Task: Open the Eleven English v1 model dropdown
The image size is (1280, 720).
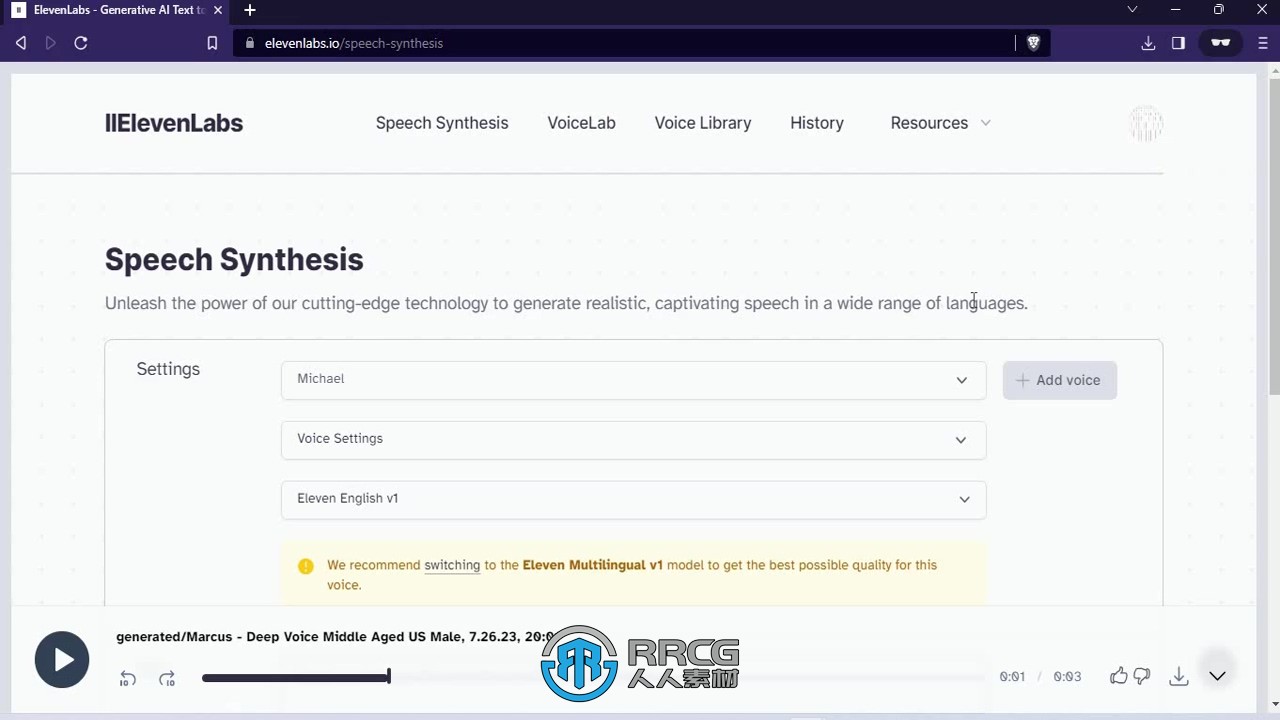Action: click(x=633, y=499)
